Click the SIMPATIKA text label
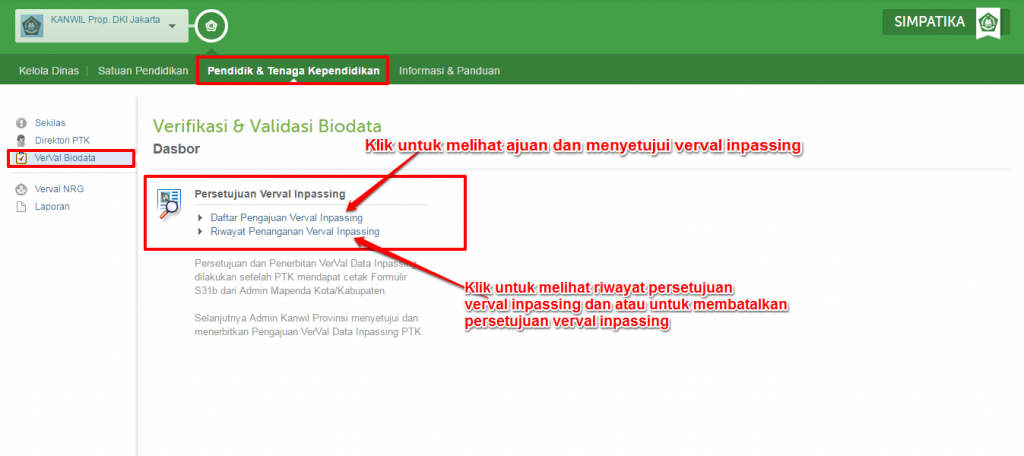The height and width of the screenshot is (456, 1024). tap(930, 22)
